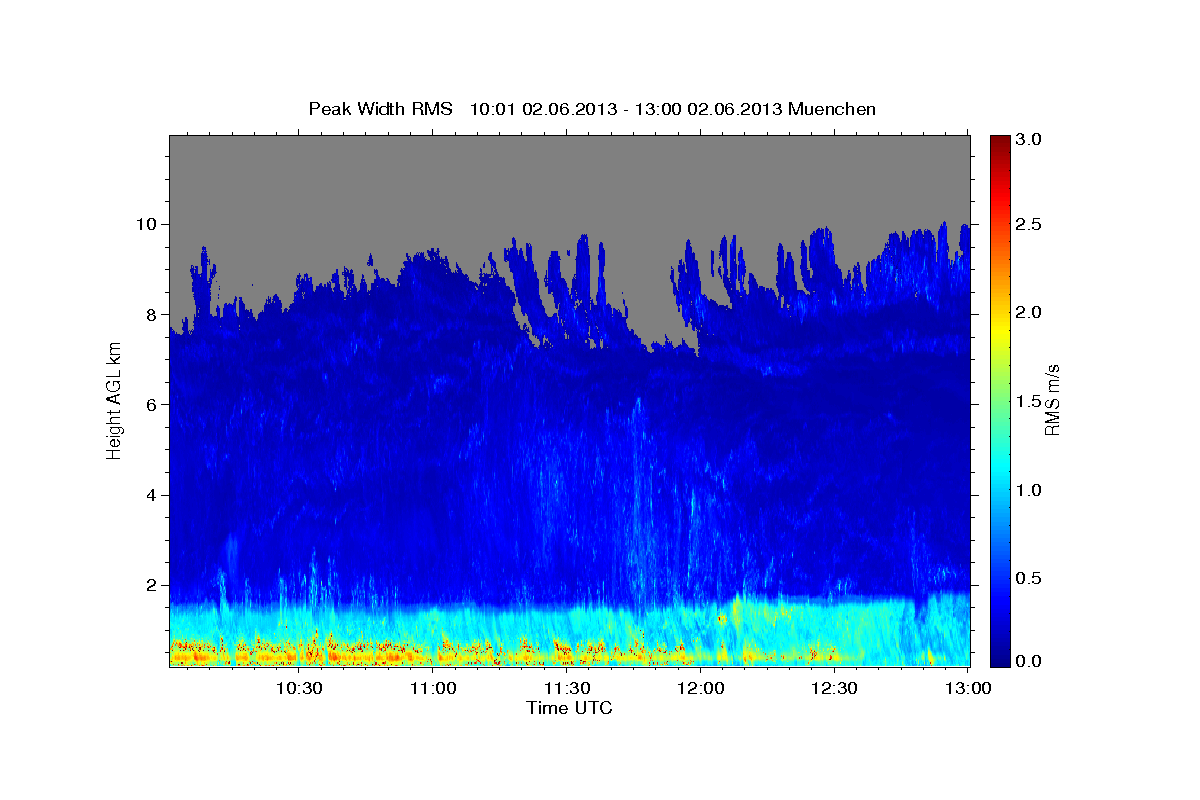Click the '12:00' time tick label

tap(701, 688)
